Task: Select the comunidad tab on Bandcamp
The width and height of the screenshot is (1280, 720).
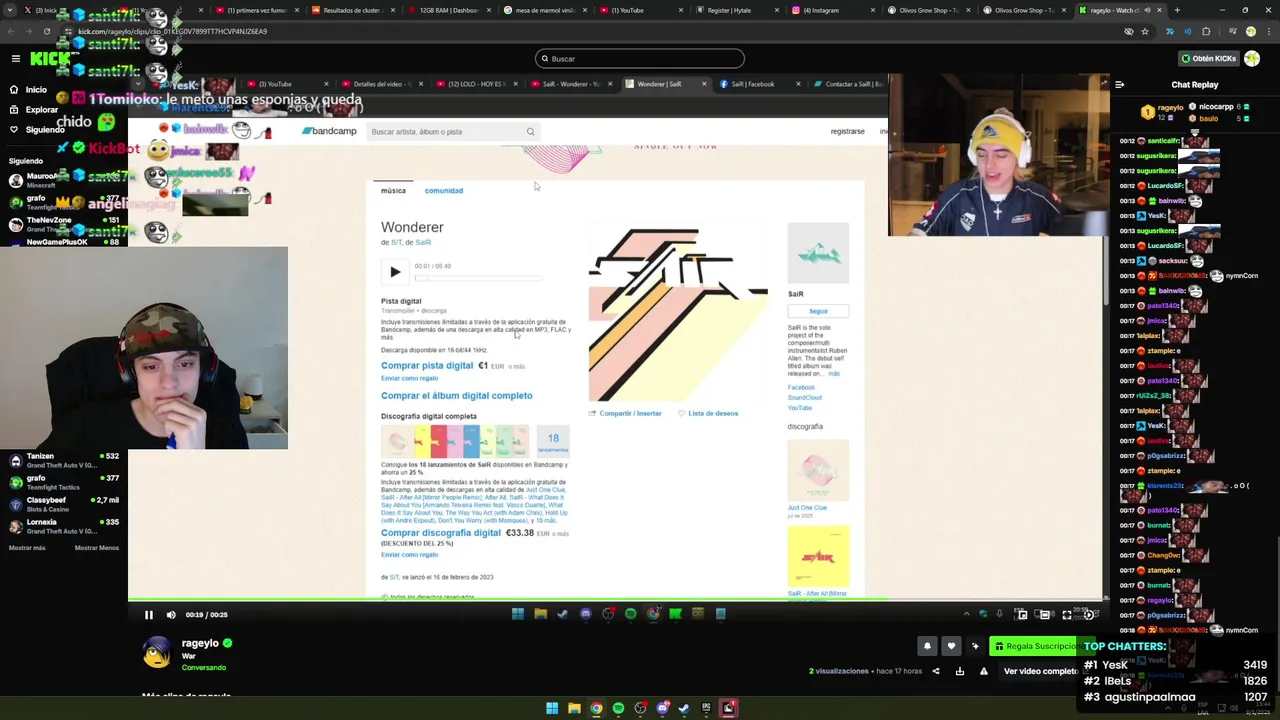Action: [444, 190]
